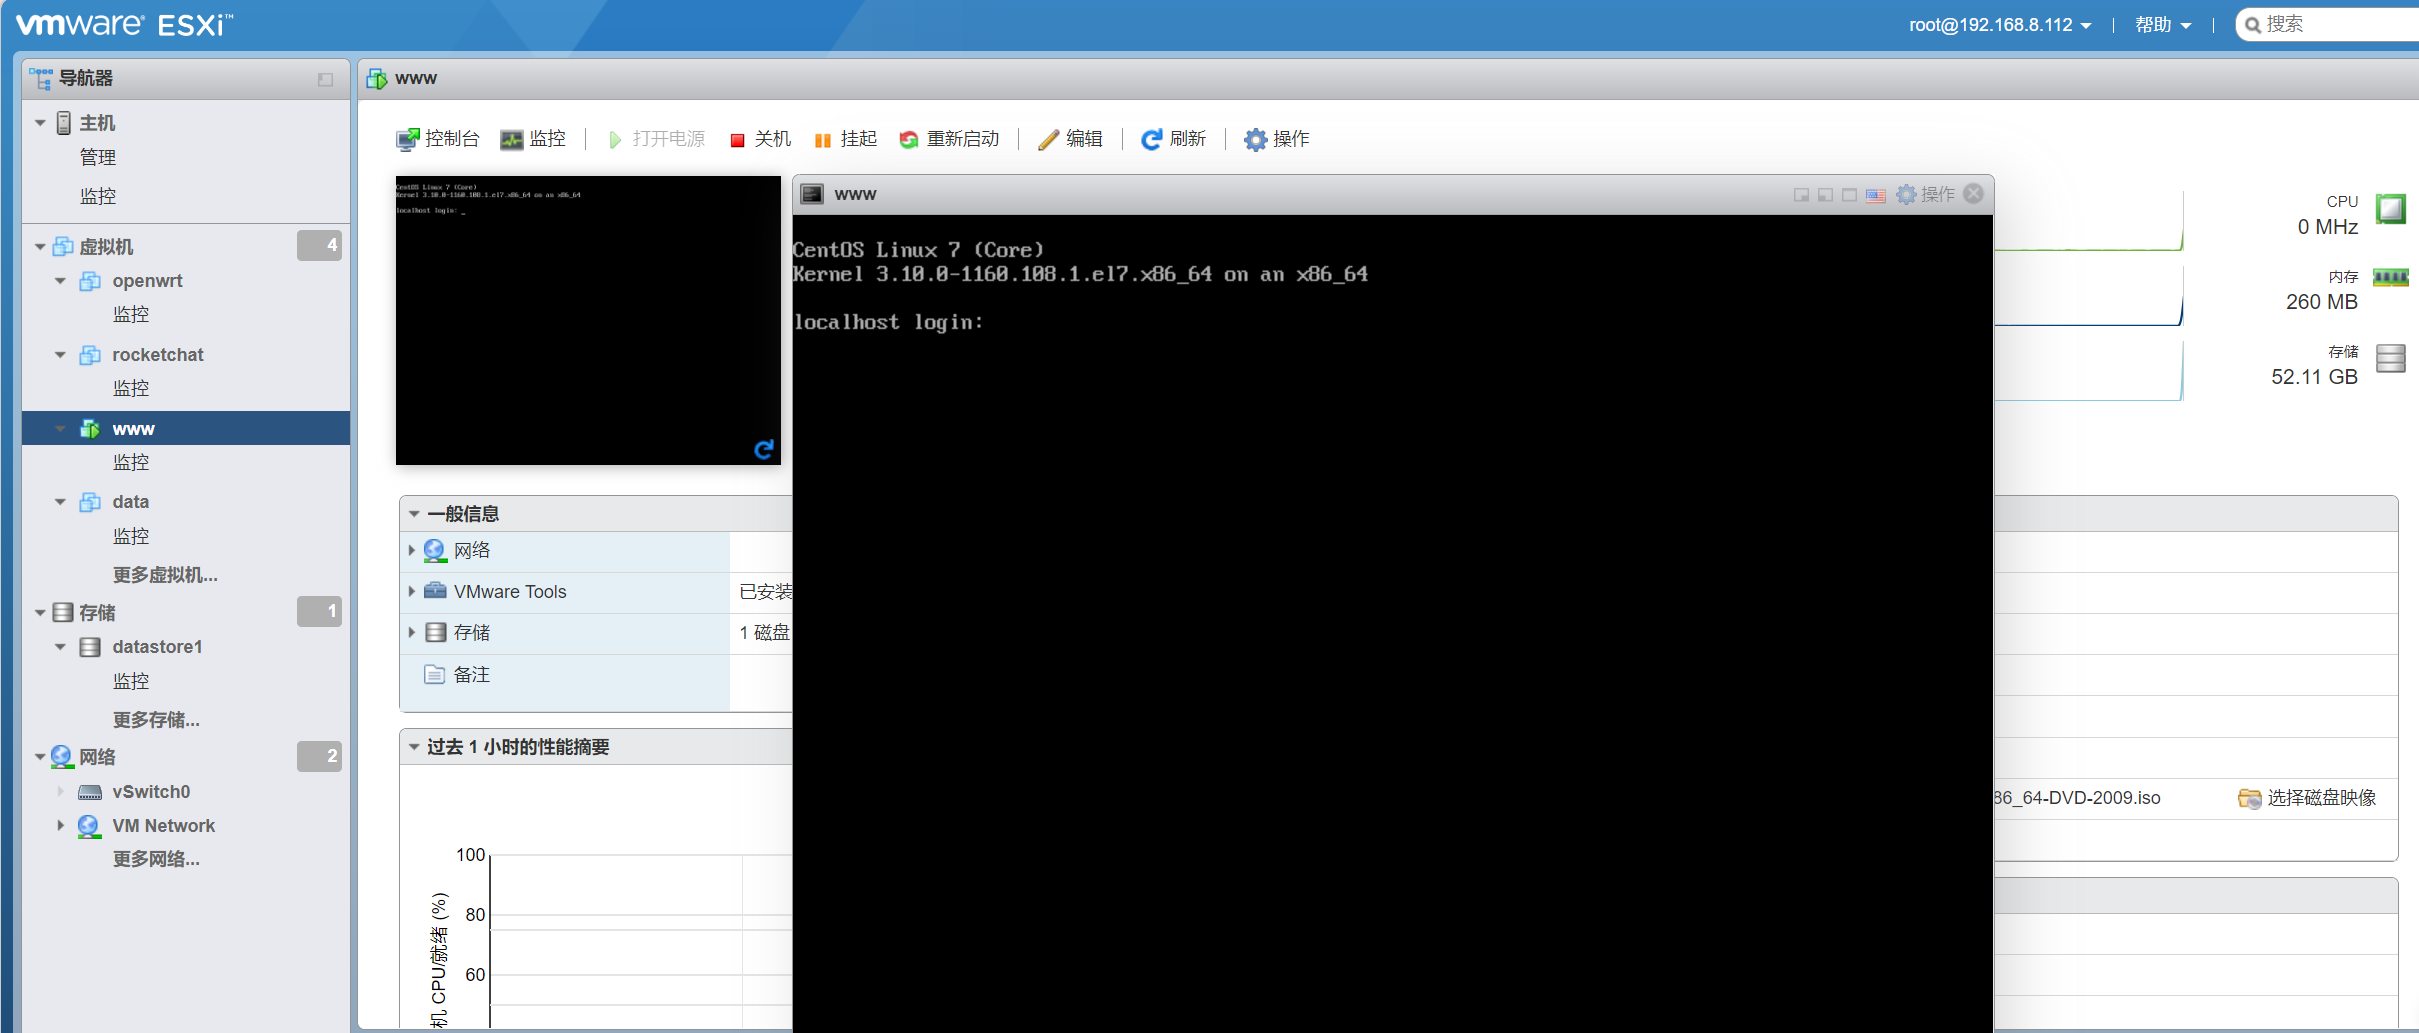Click the vSwitch0 switch icon
Viewport: 2419px width, 1033px height.
click(x=90, y=792)
